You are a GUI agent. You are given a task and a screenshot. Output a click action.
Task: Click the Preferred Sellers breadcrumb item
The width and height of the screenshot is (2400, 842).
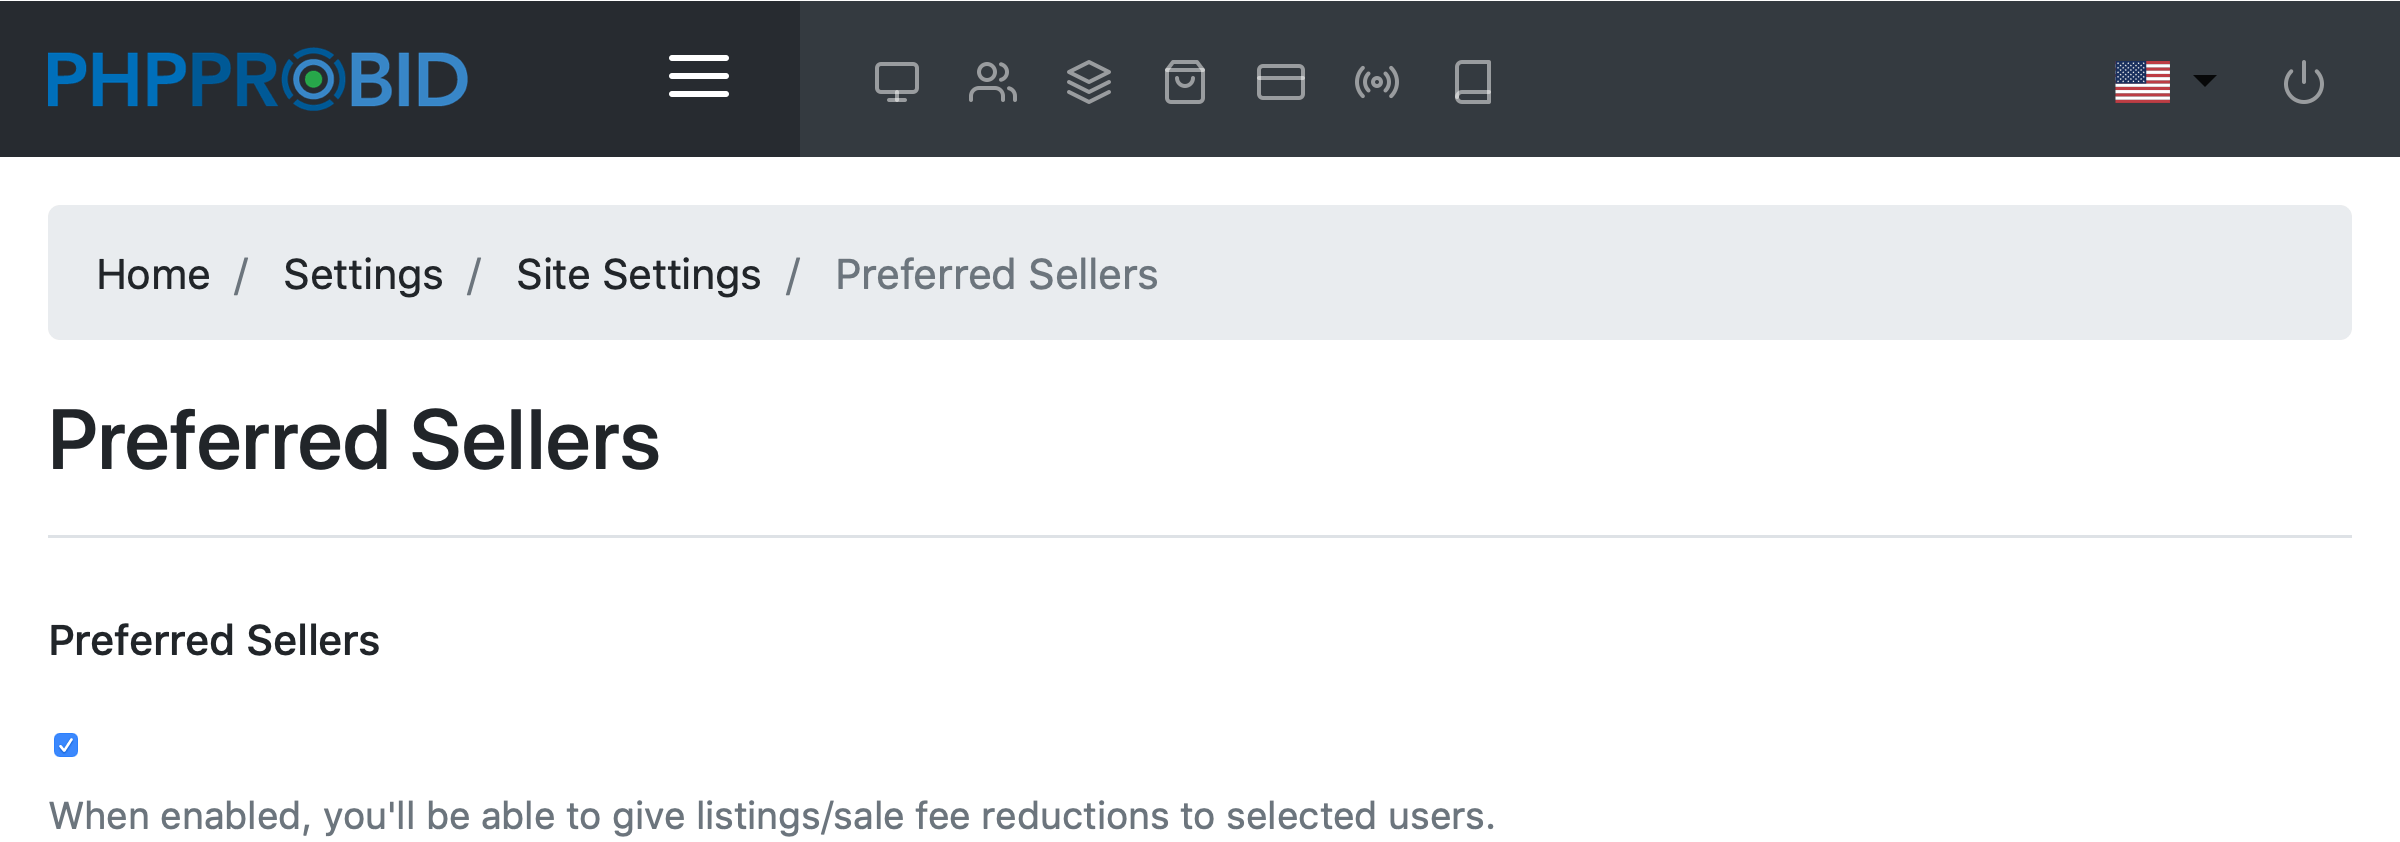point(996,274)
